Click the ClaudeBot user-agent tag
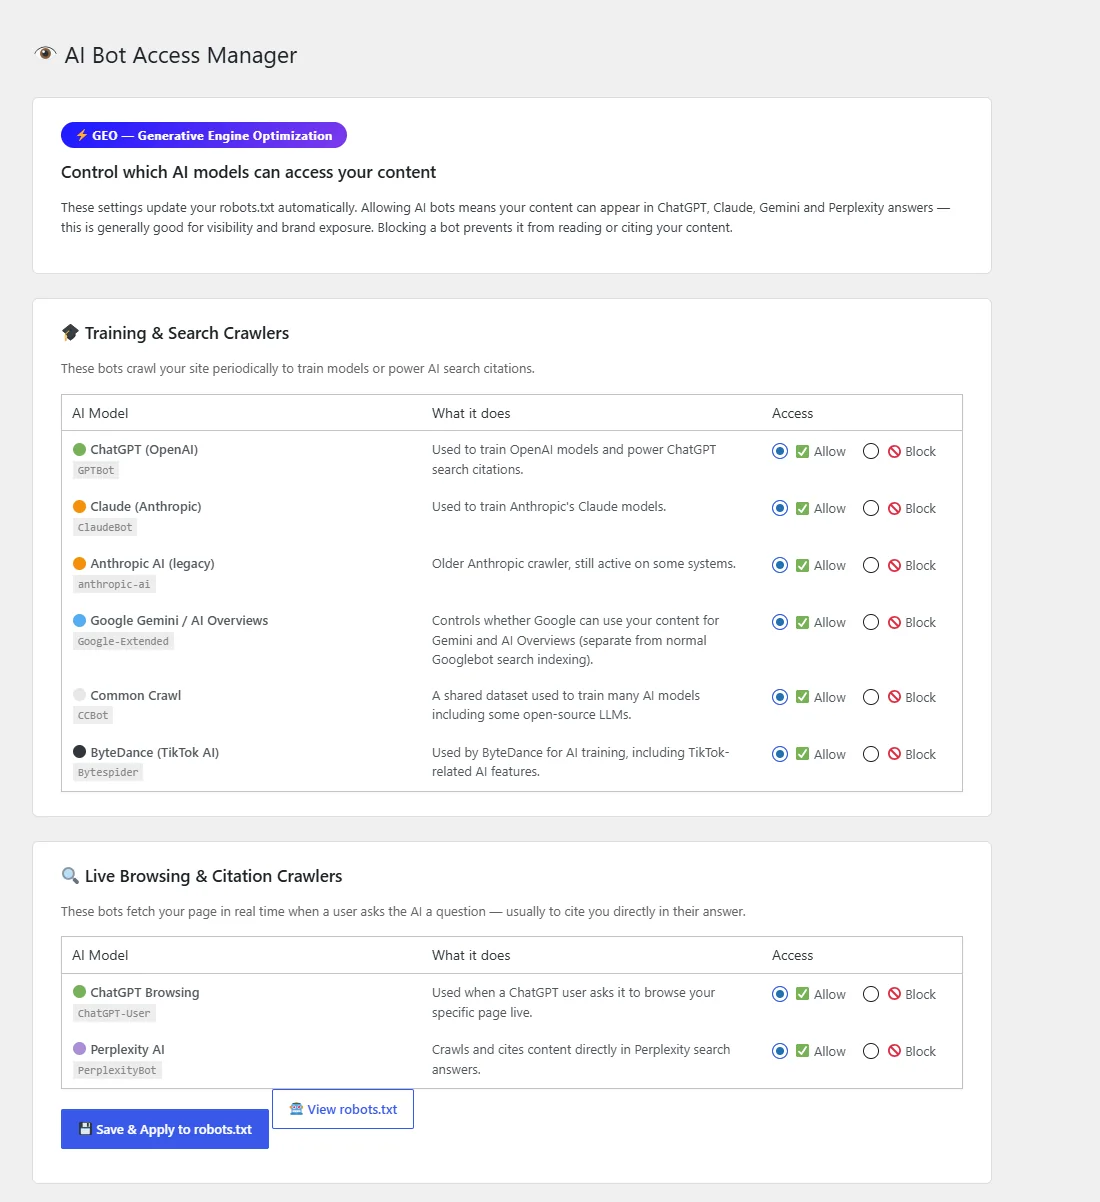This screenshot has height=1202, width=1100. tap(105, 527)
